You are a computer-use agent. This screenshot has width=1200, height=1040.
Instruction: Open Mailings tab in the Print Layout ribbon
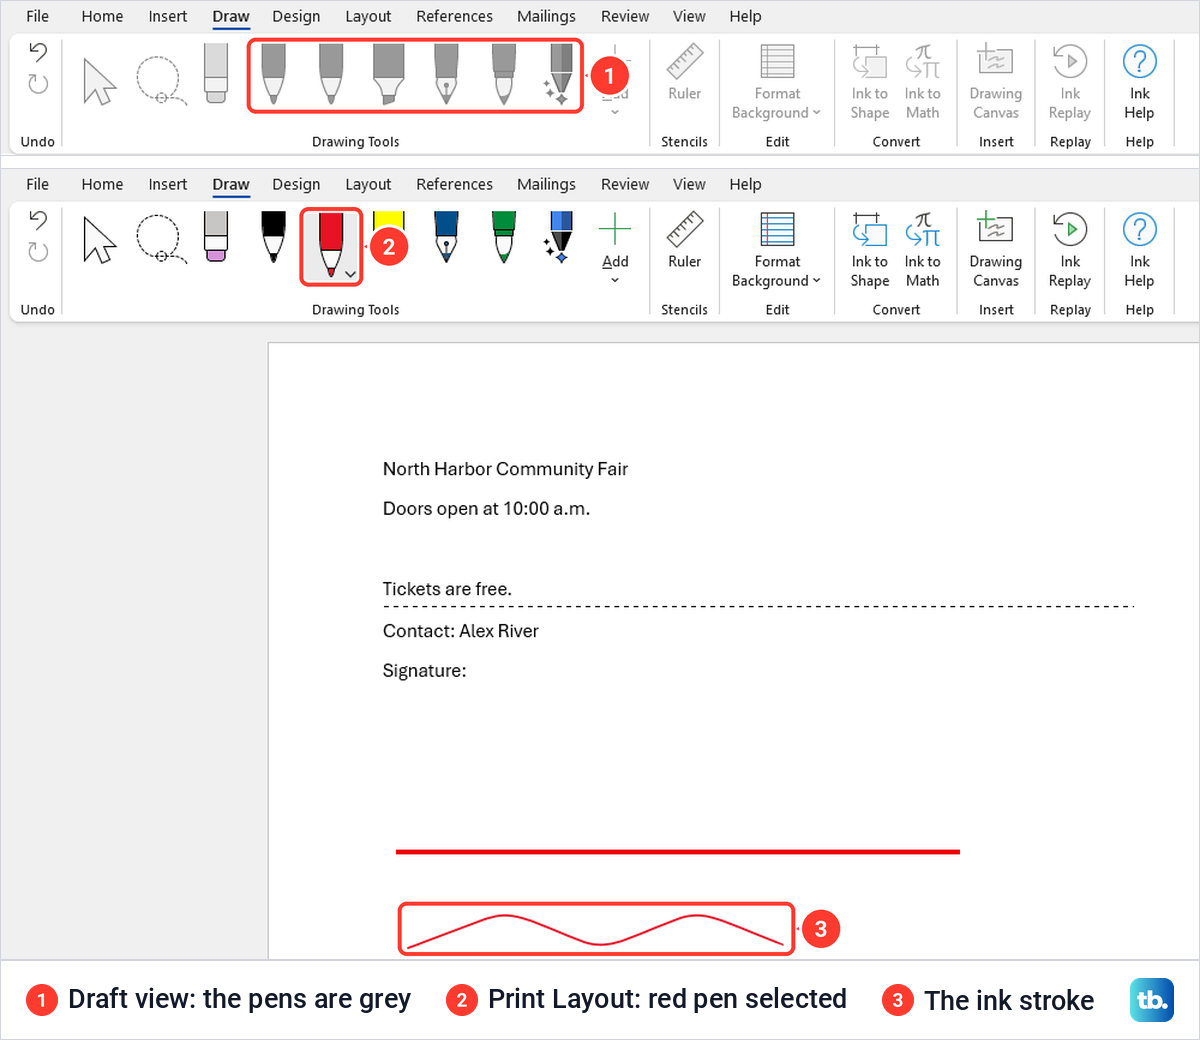tap(546, 184)
